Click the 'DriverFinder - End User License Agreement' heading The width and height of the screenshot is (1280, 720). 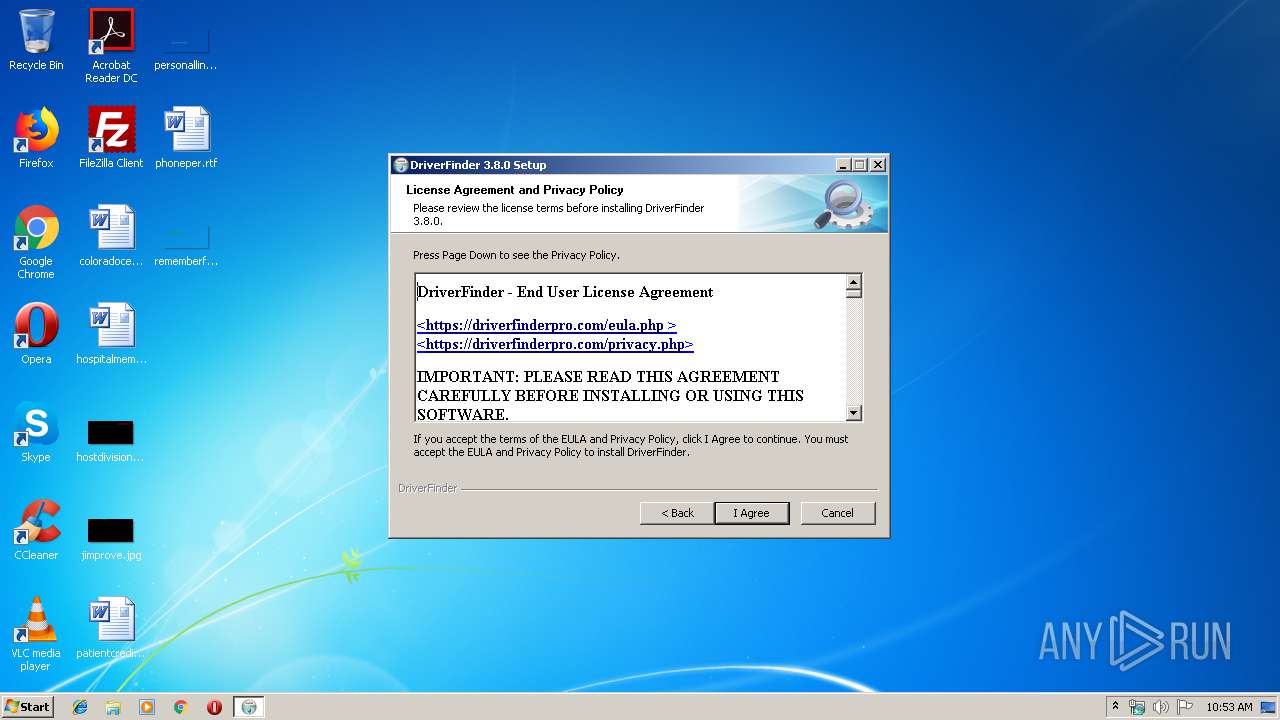[565, 292]
